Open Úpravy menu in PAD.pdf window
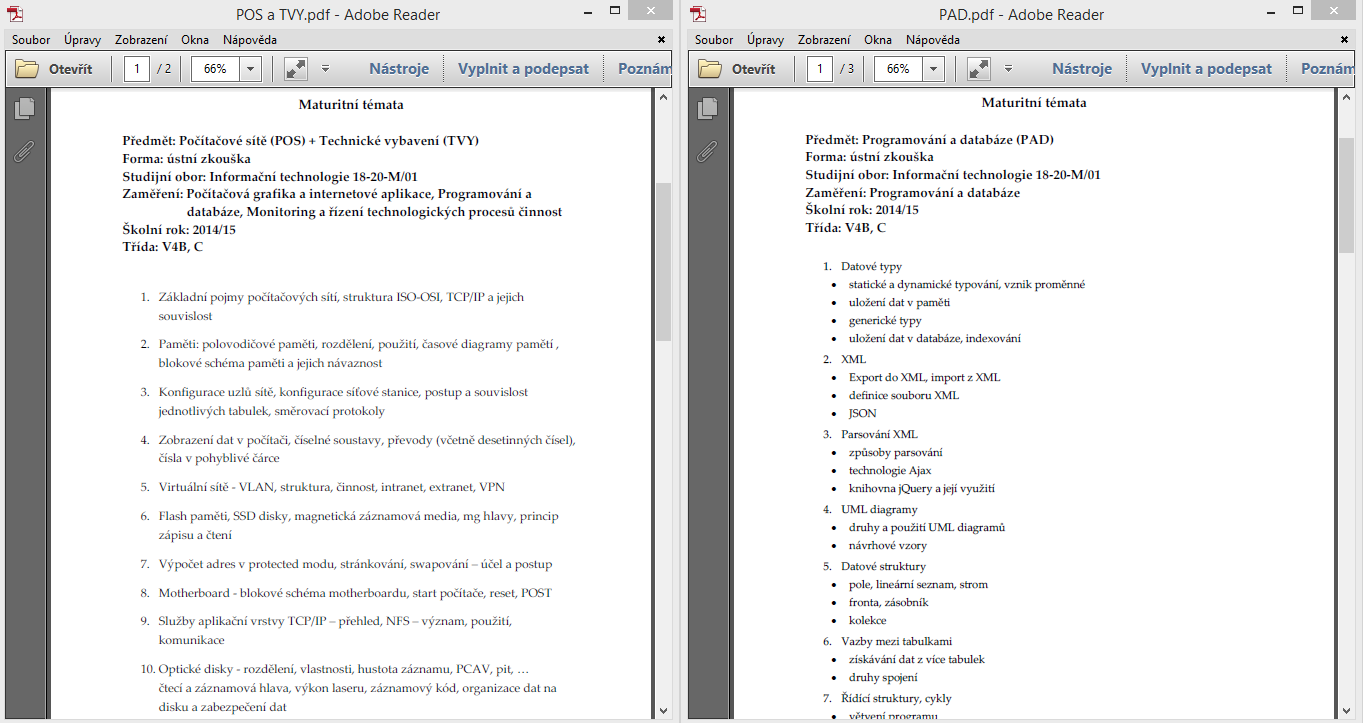Viewport: 1363px width, 723px height. (766, 40)
